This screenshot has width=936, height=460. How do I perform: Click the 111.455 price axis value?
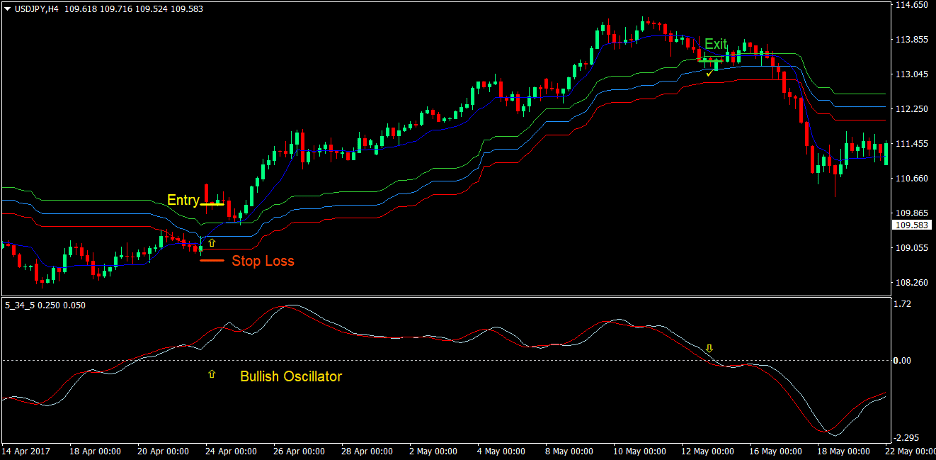[x=911, y=144]
